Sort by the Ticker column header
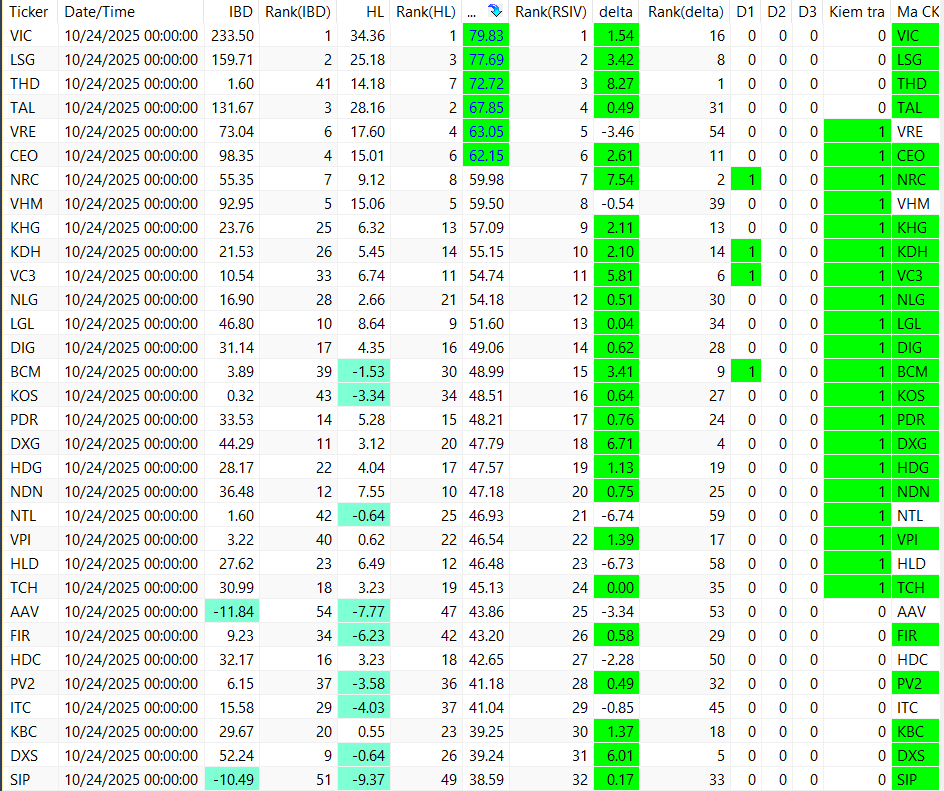Viewport: 944px width, 791px height. [x=28, y=11]
